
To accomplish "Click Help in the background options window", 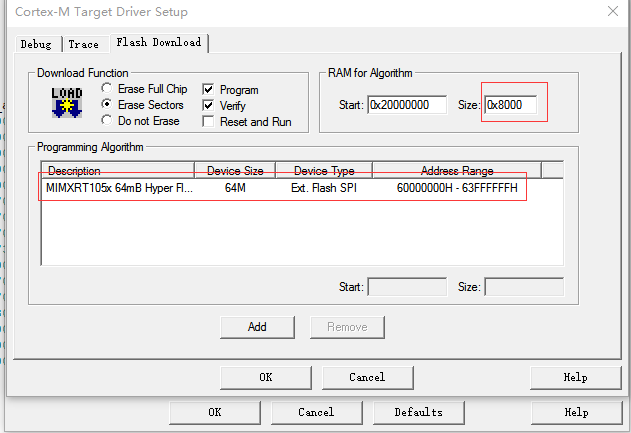I will click(x=577, y=412).
